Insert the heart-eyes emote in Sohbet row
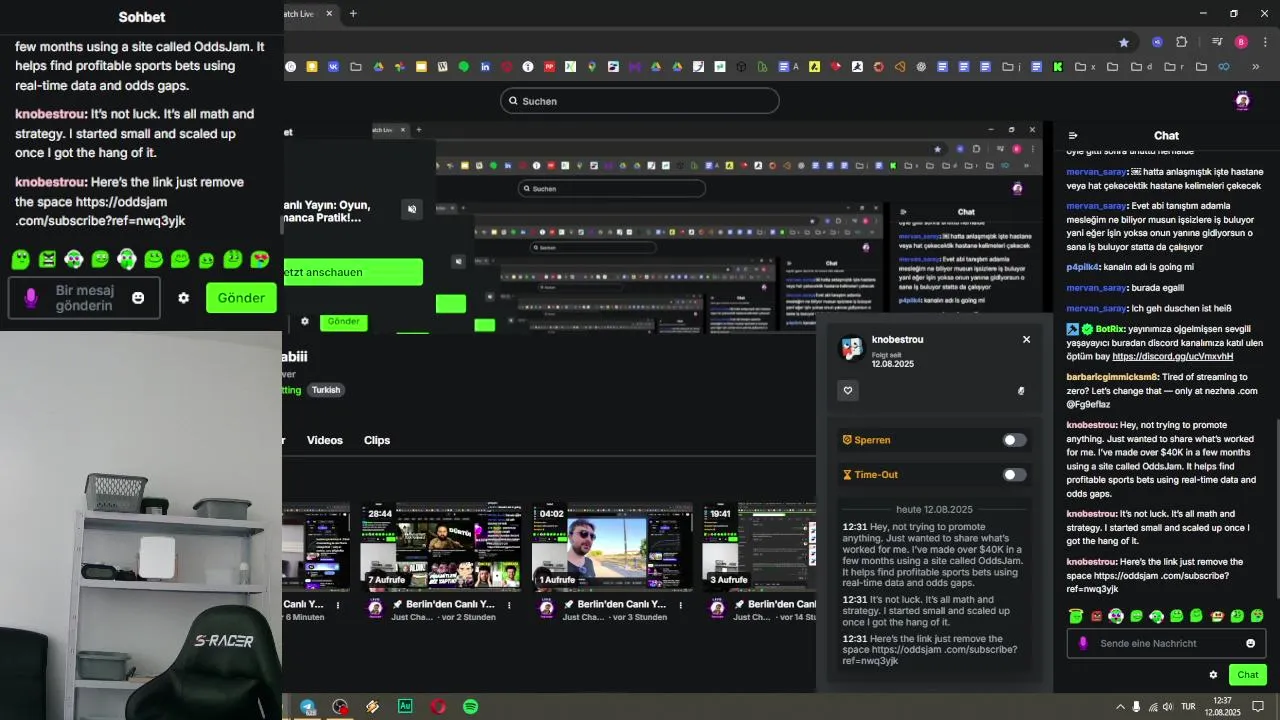 (260, 260)
